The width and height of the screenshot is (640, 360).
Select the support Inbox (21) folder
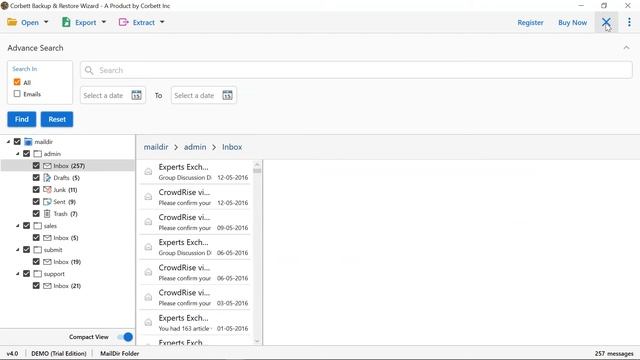[62, 286]
